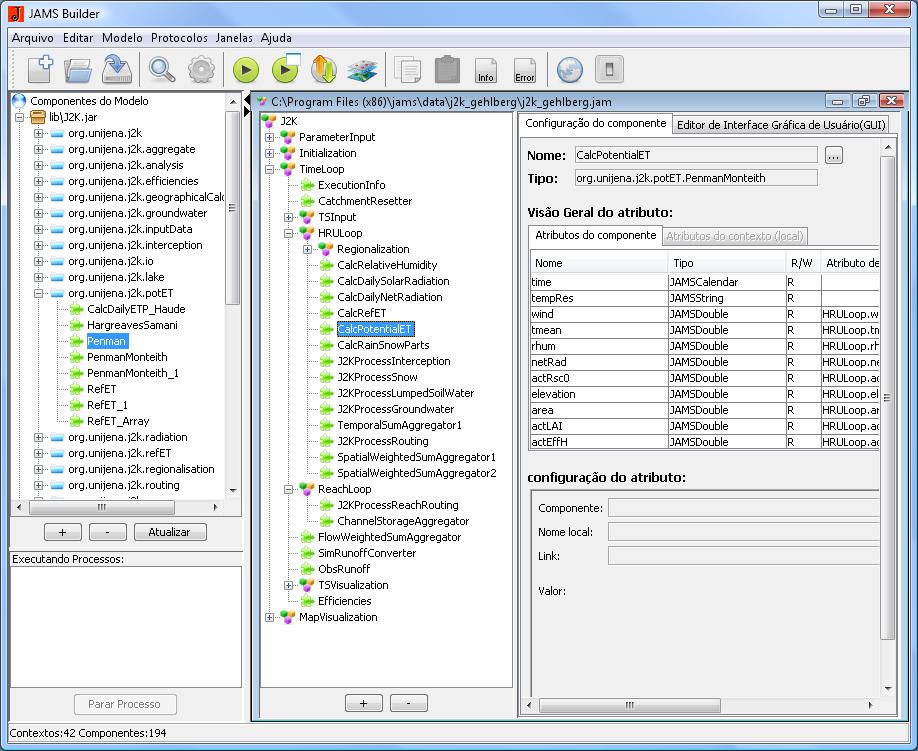Select the netRad attribute row
The height and width of the screenshot is (751, 918).
tap(600, 362)
